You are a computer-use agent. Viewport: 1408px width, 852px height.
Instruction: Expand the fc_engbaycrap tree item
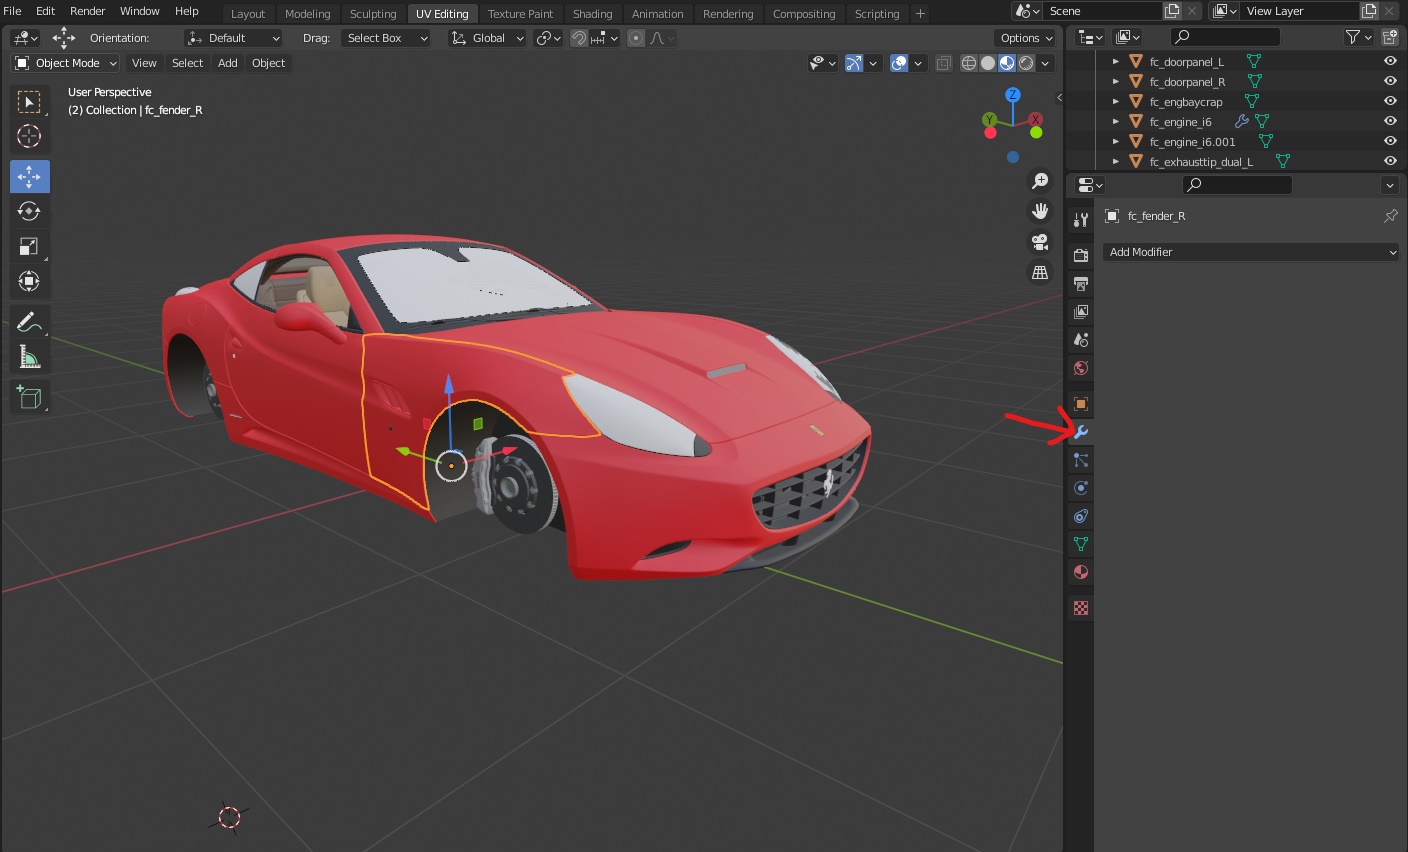(1116, 101)
